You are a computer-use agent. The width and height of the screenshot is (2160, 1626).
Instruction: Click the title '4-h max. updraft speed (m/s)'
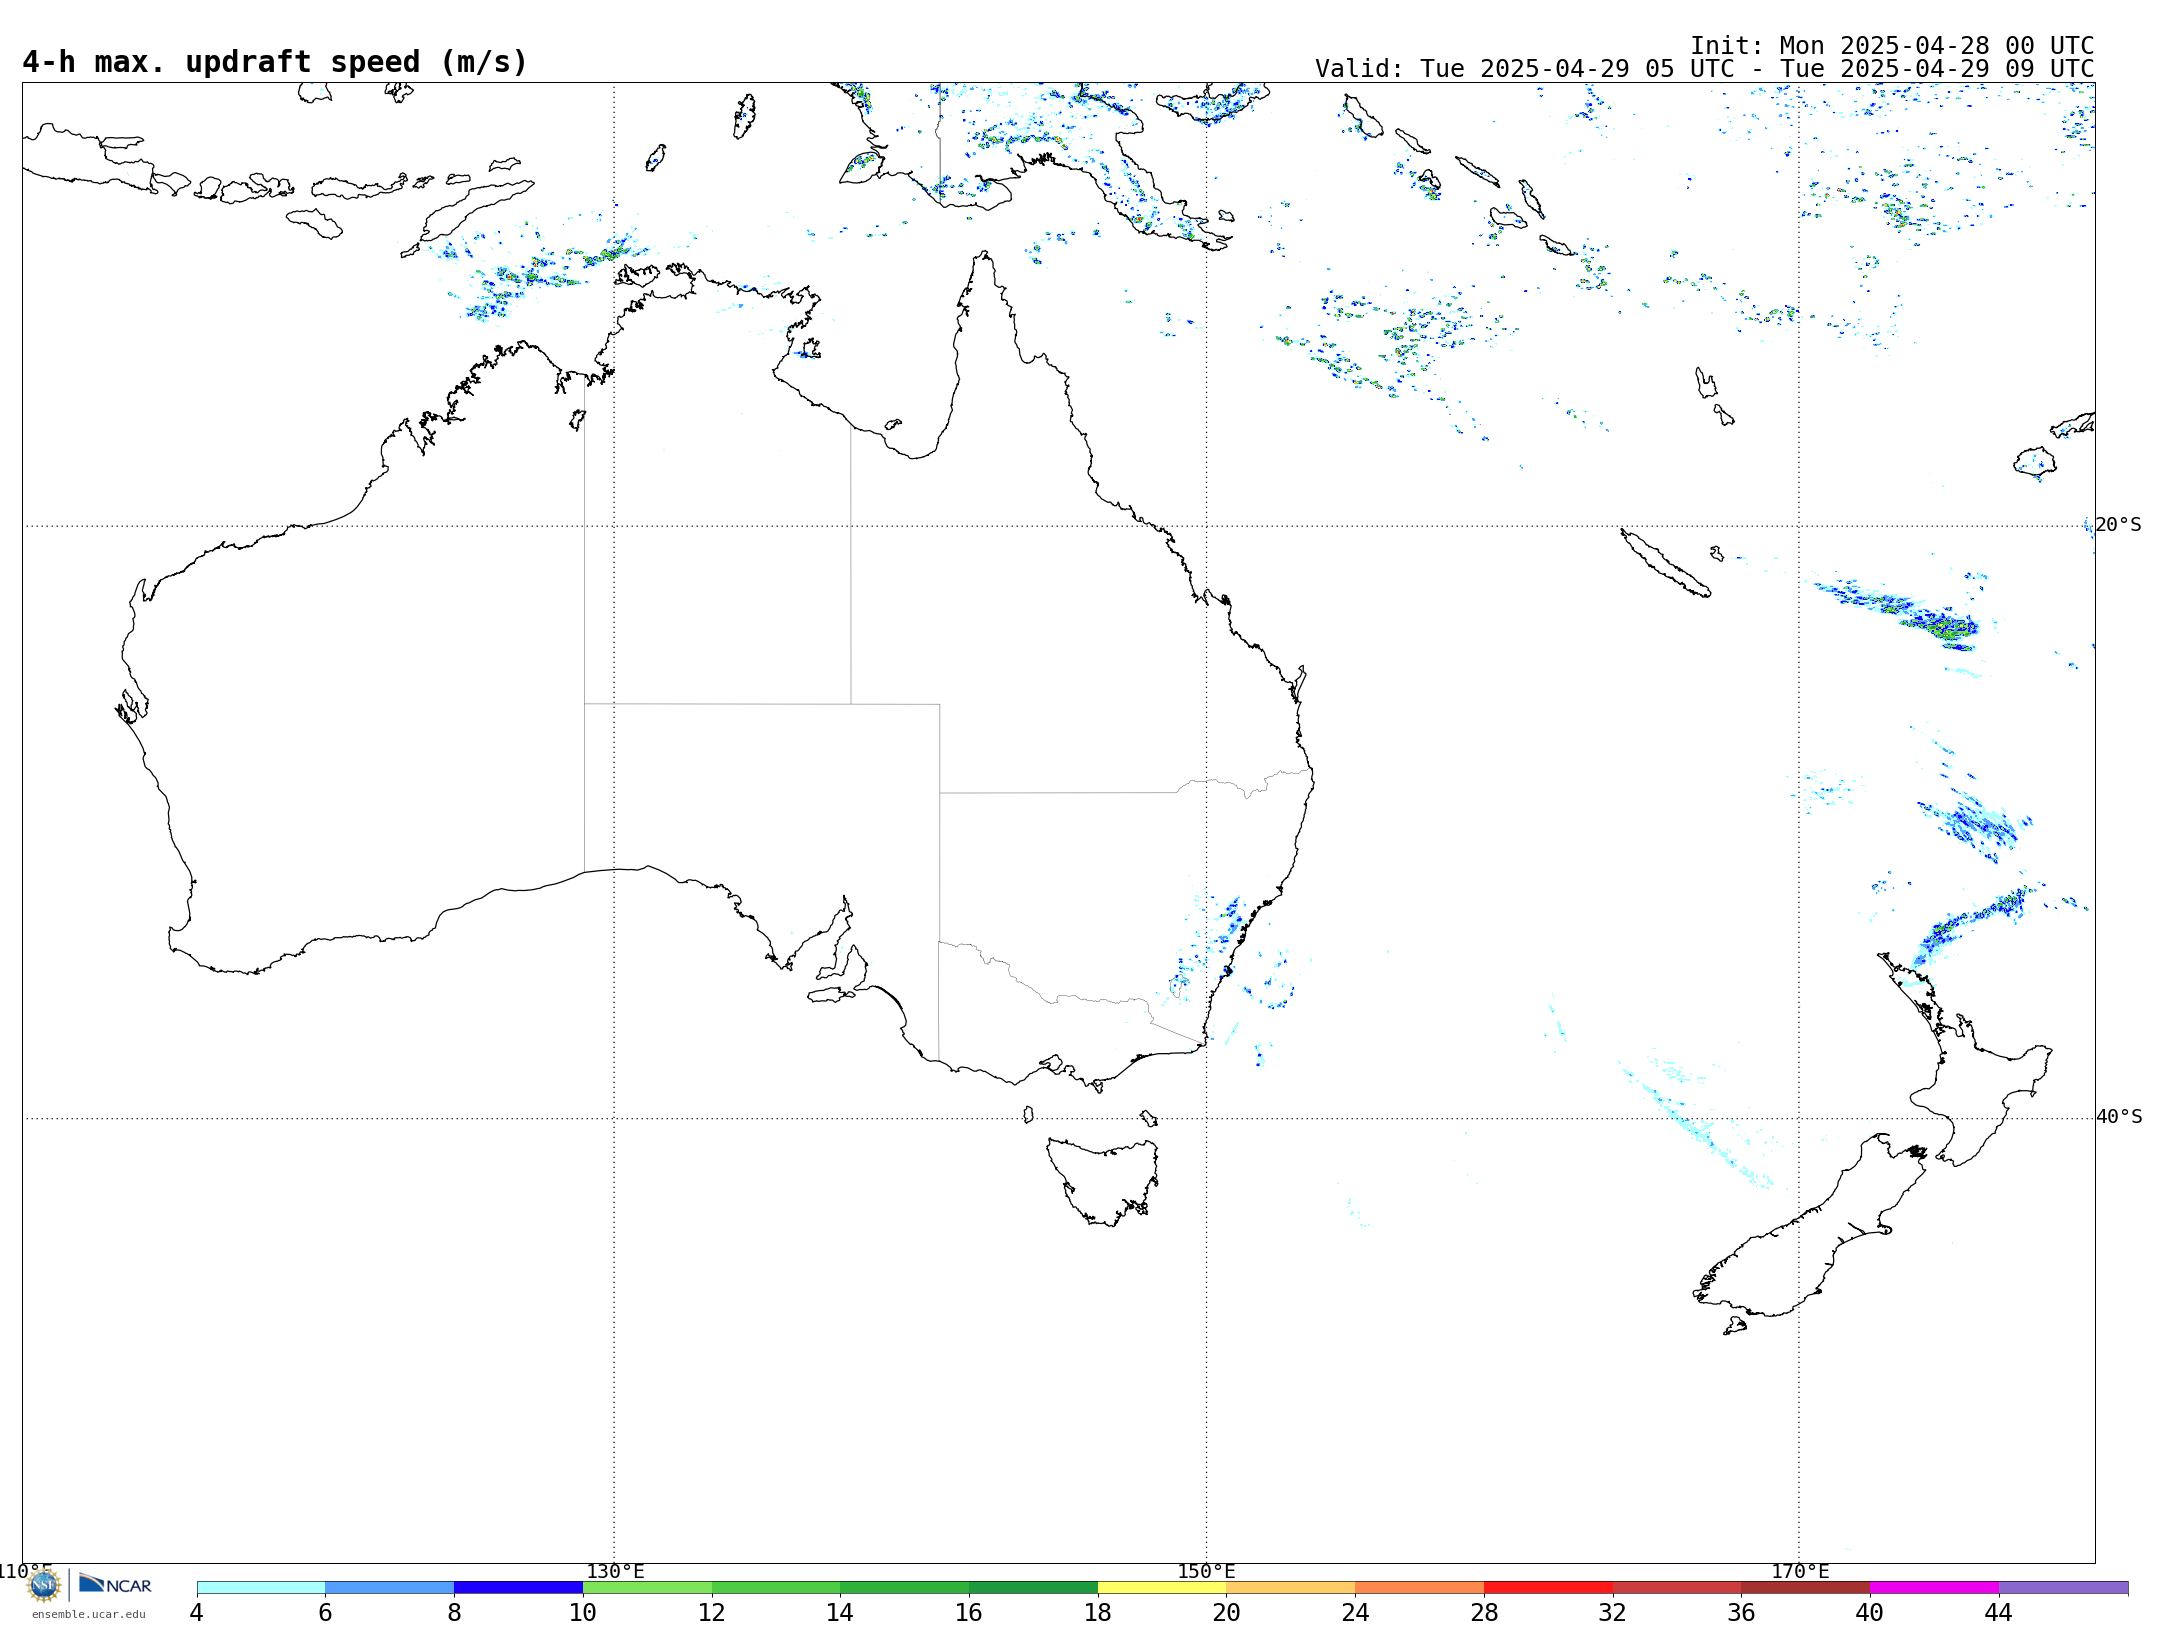[275, 62]
